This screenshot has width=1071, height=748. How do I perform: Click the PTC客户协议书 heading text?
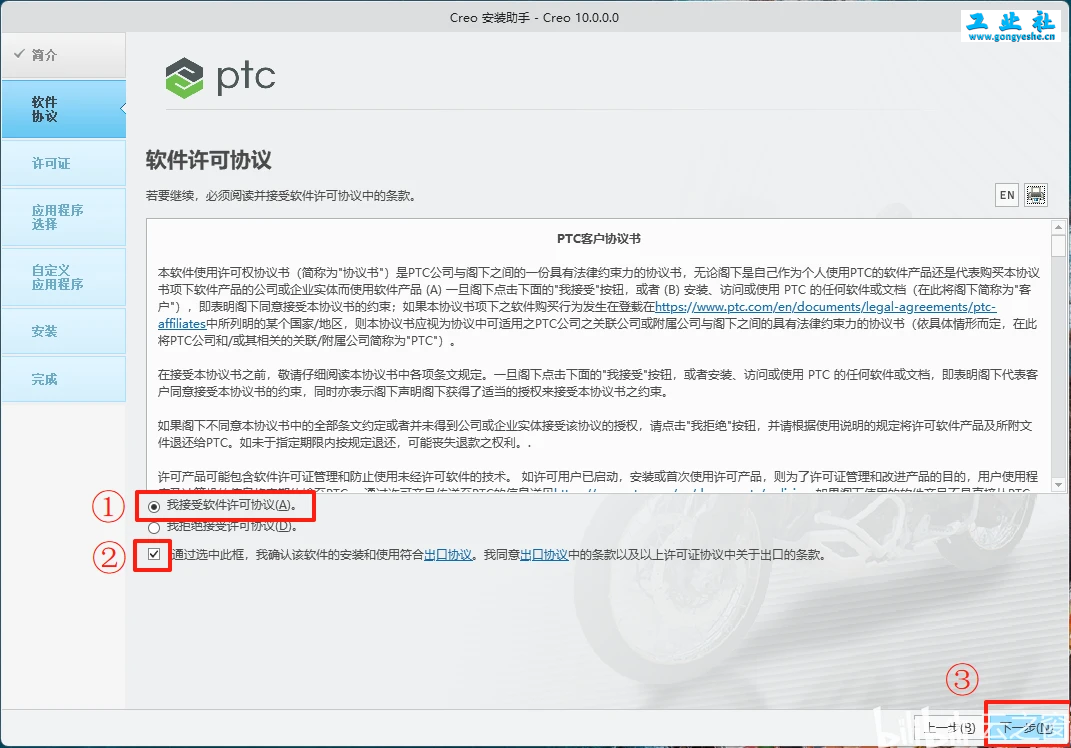[598, 239]
